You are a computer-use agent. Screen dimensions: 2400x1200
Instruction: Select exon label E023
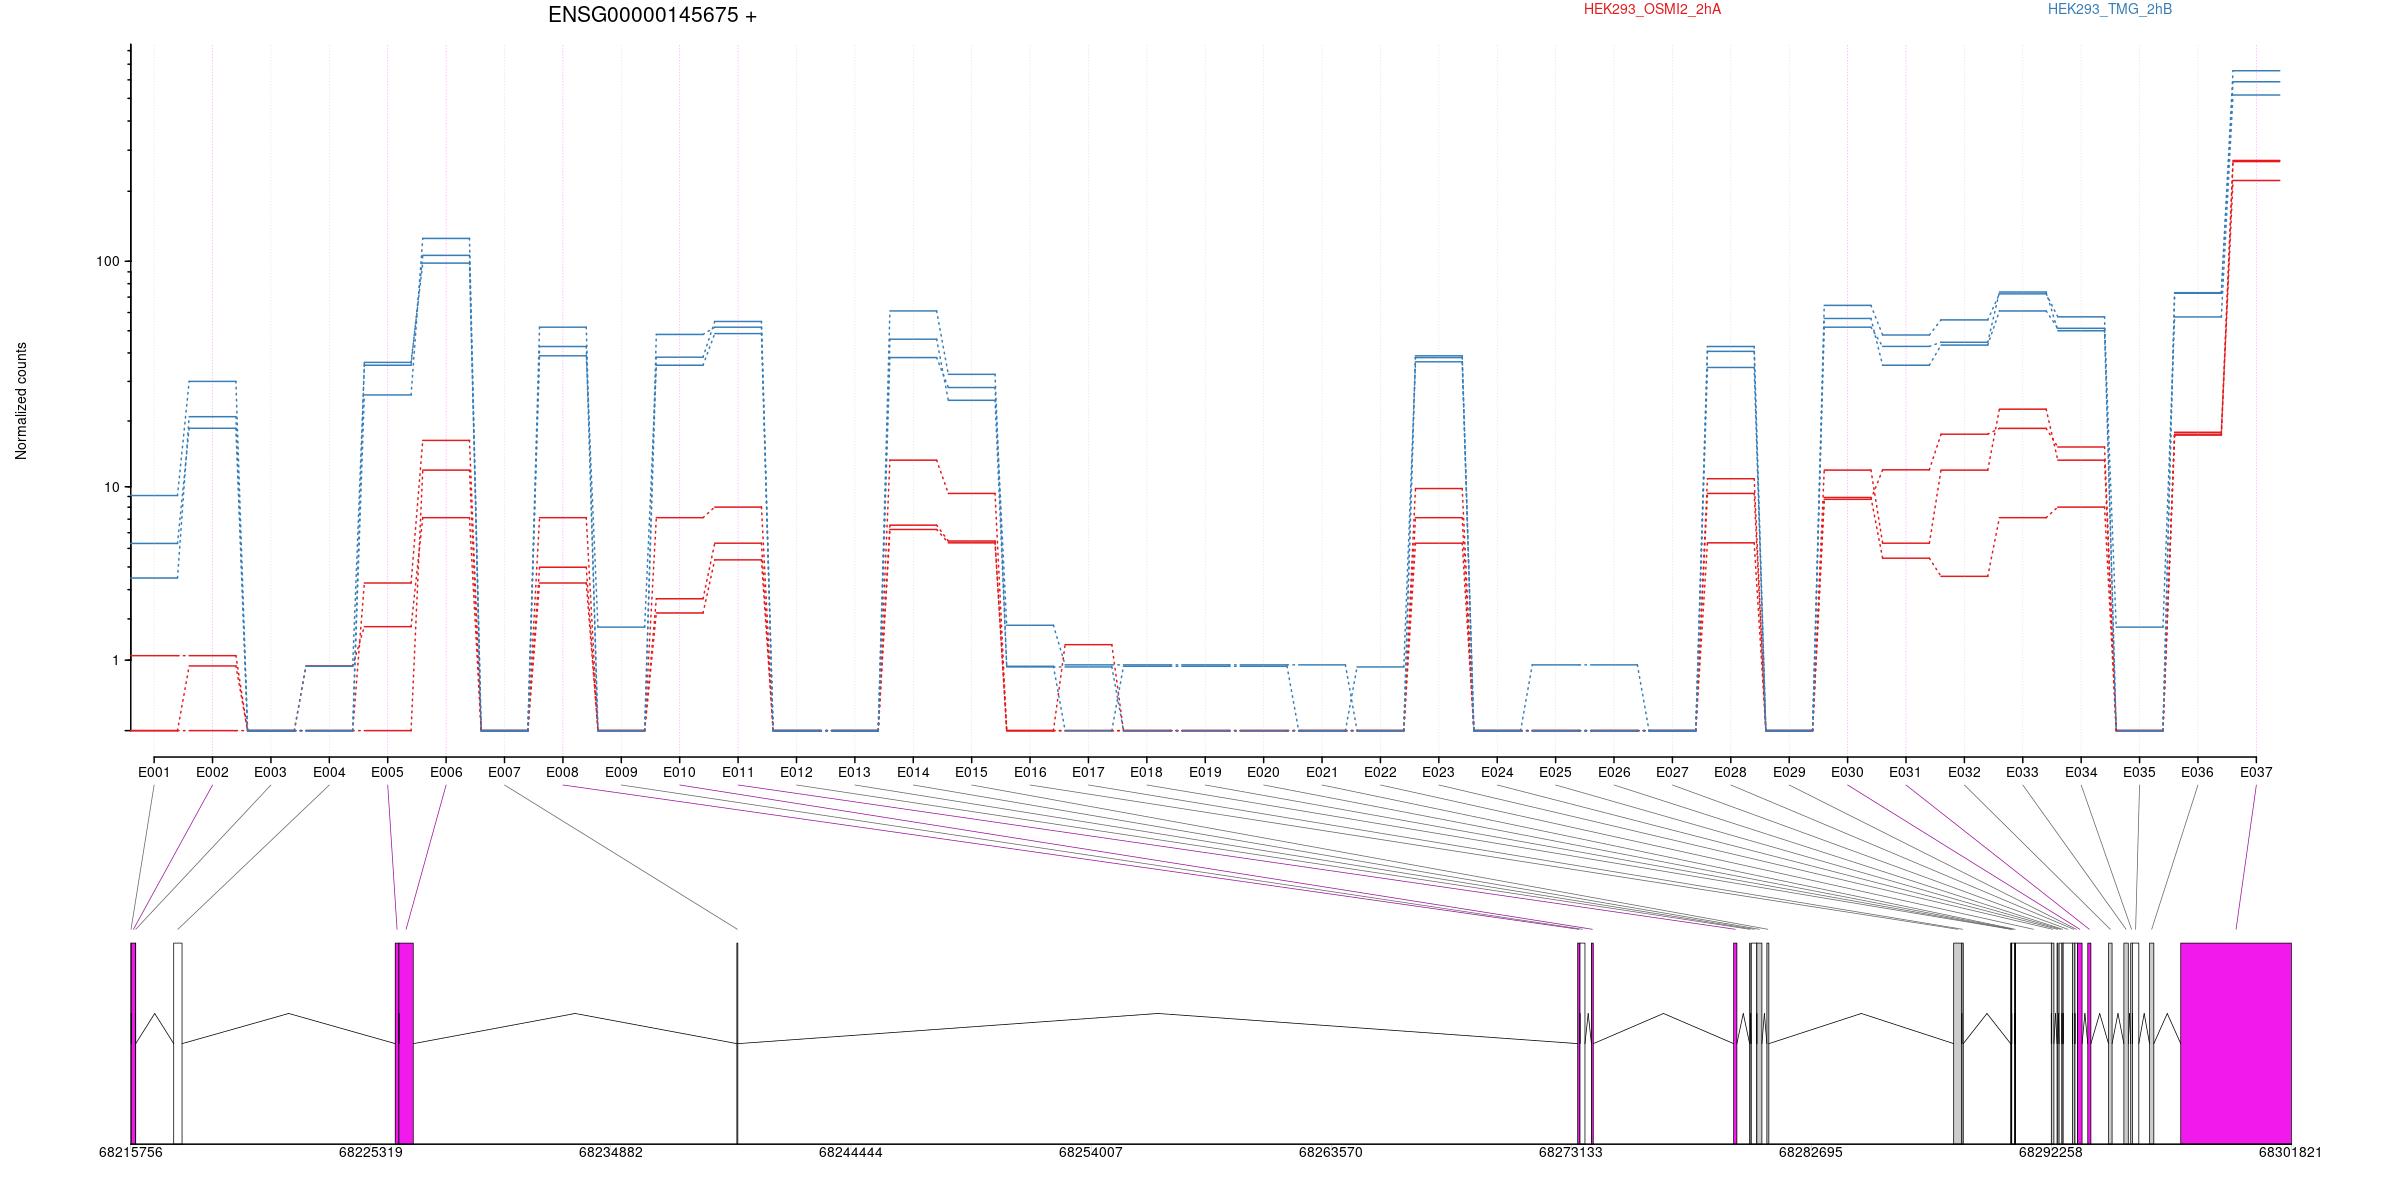point(1438,772)
